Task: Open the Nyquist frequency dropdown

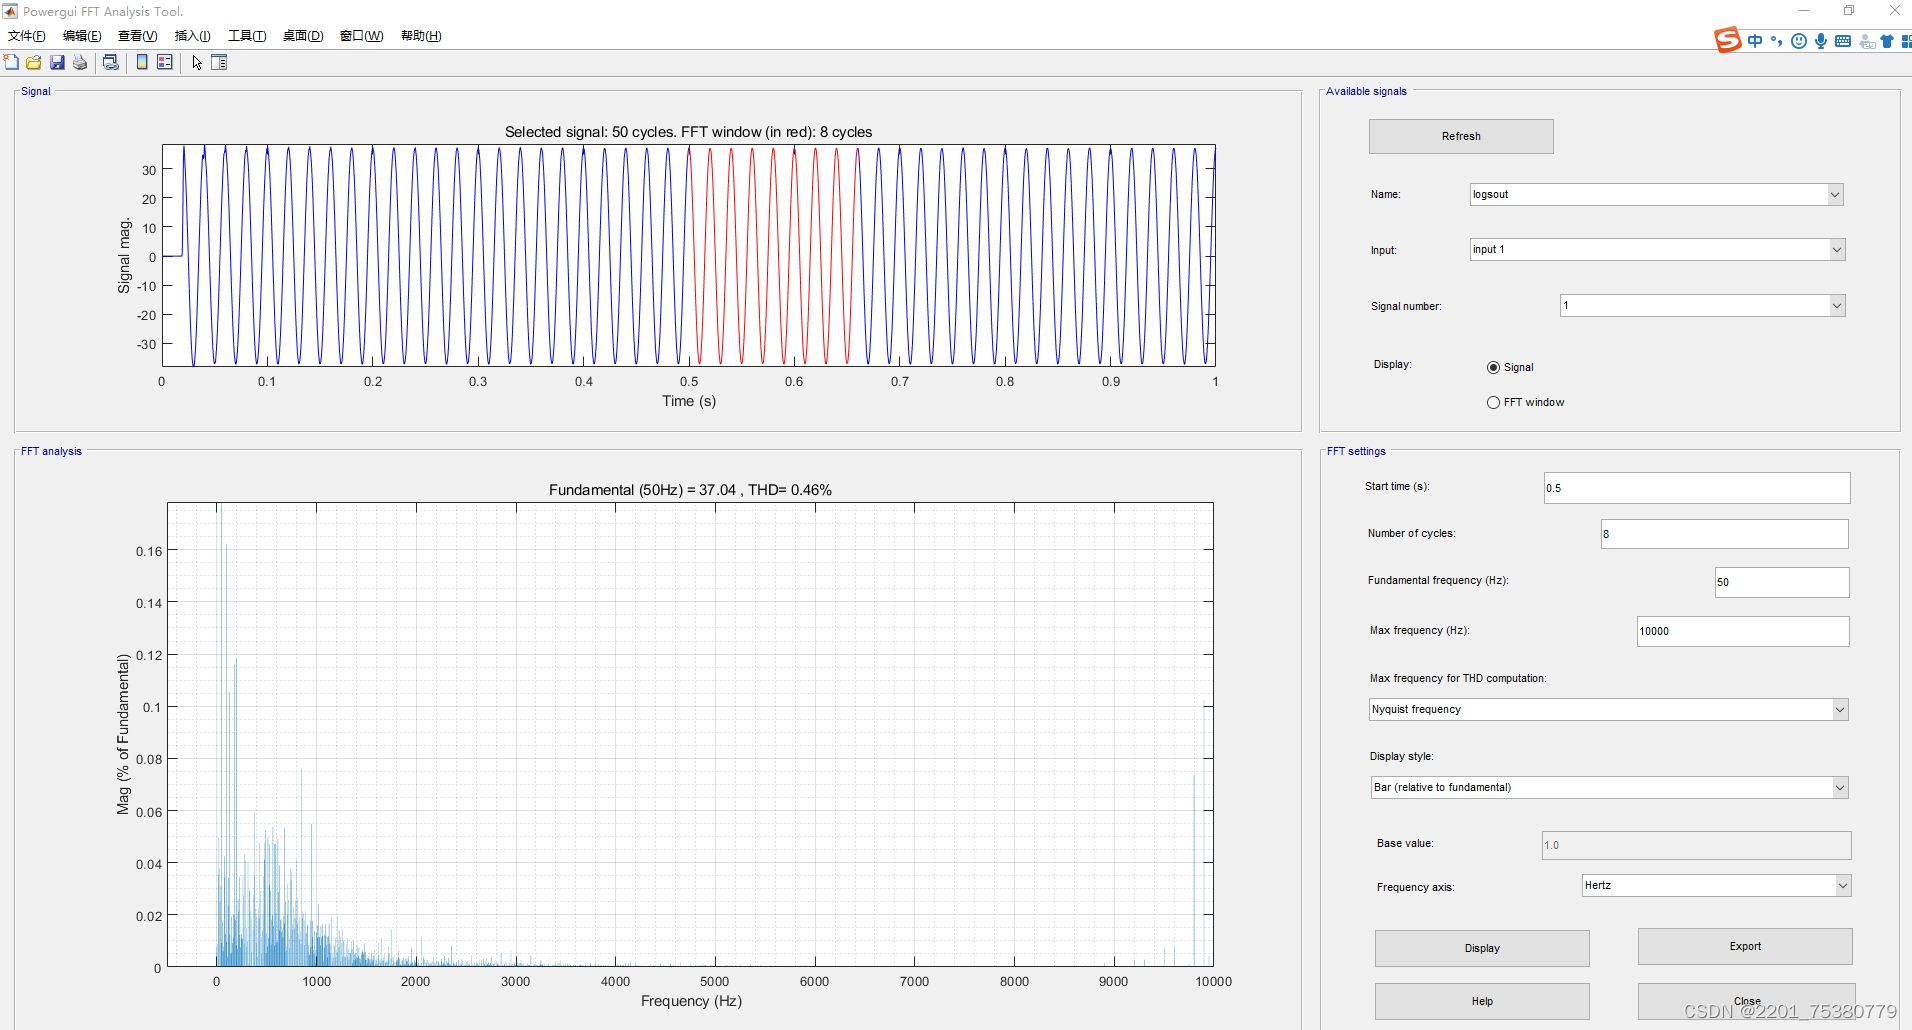Action: coord(1839,709)
